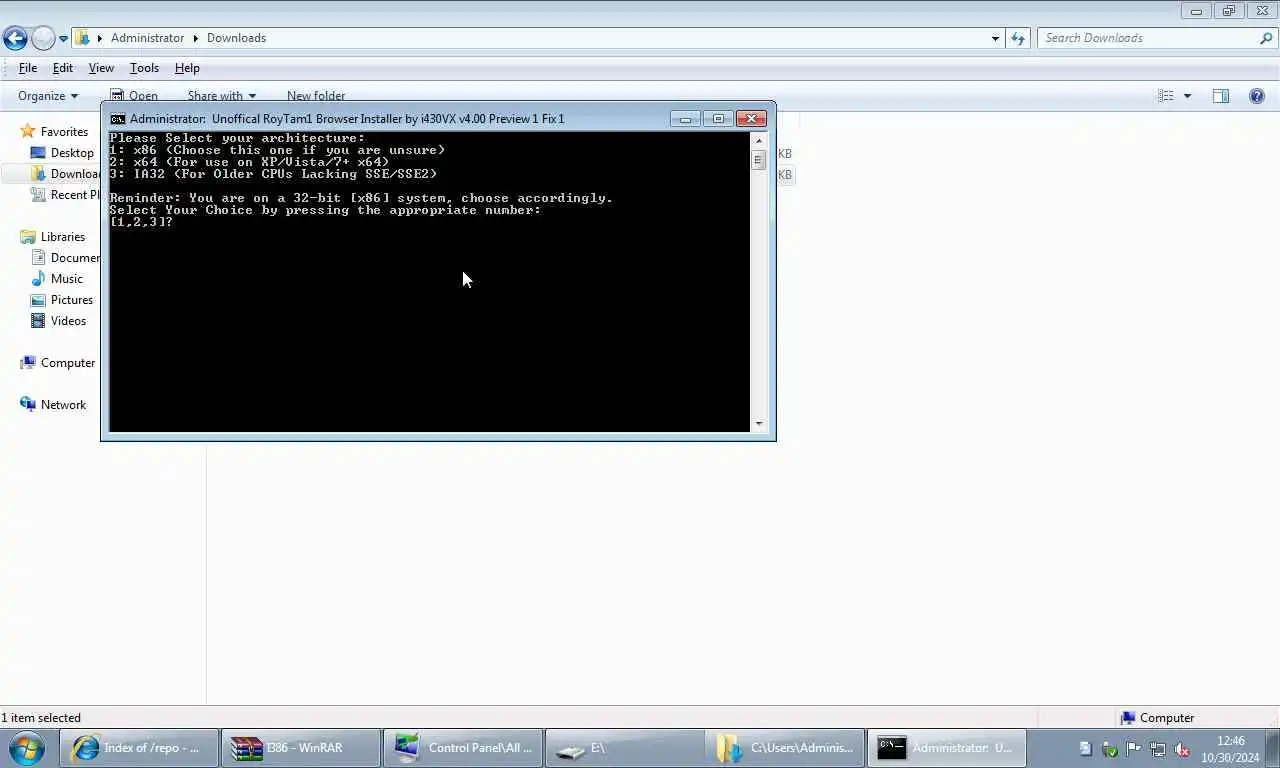
Task: Click console scrollbar down arrow
Action: pos(758,424)
